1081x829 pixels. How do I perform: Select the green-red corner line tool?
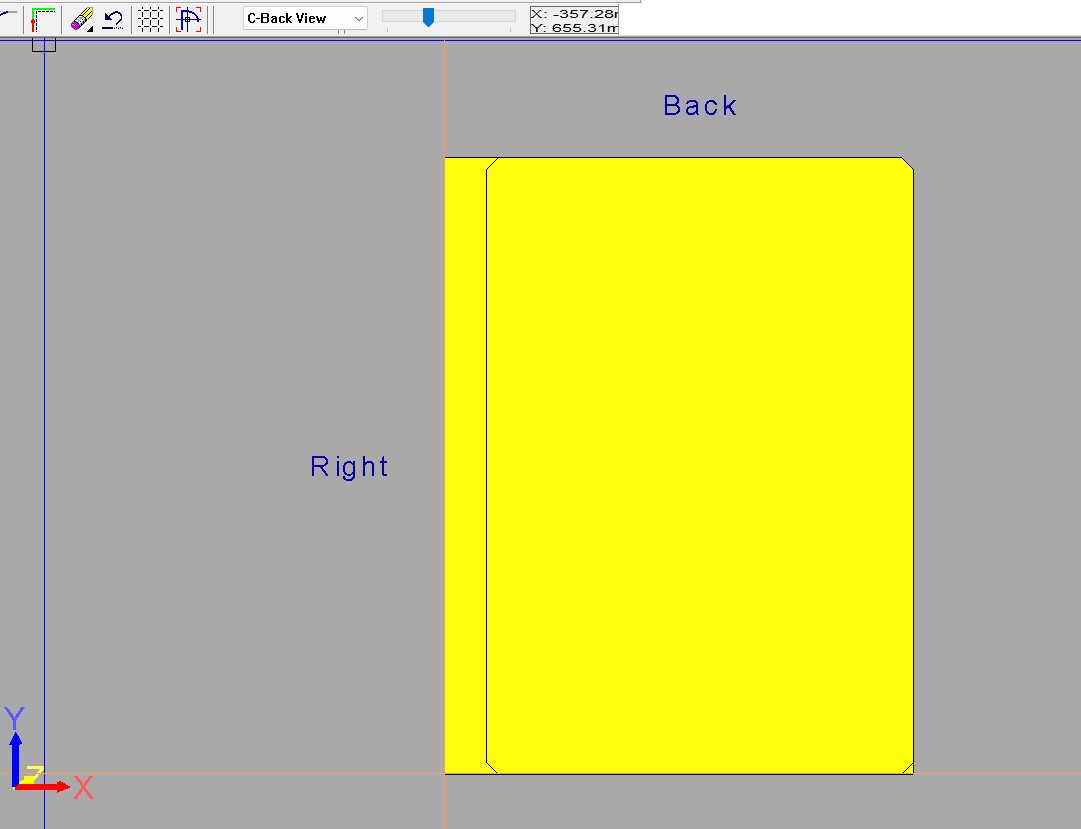pos(43,19)
